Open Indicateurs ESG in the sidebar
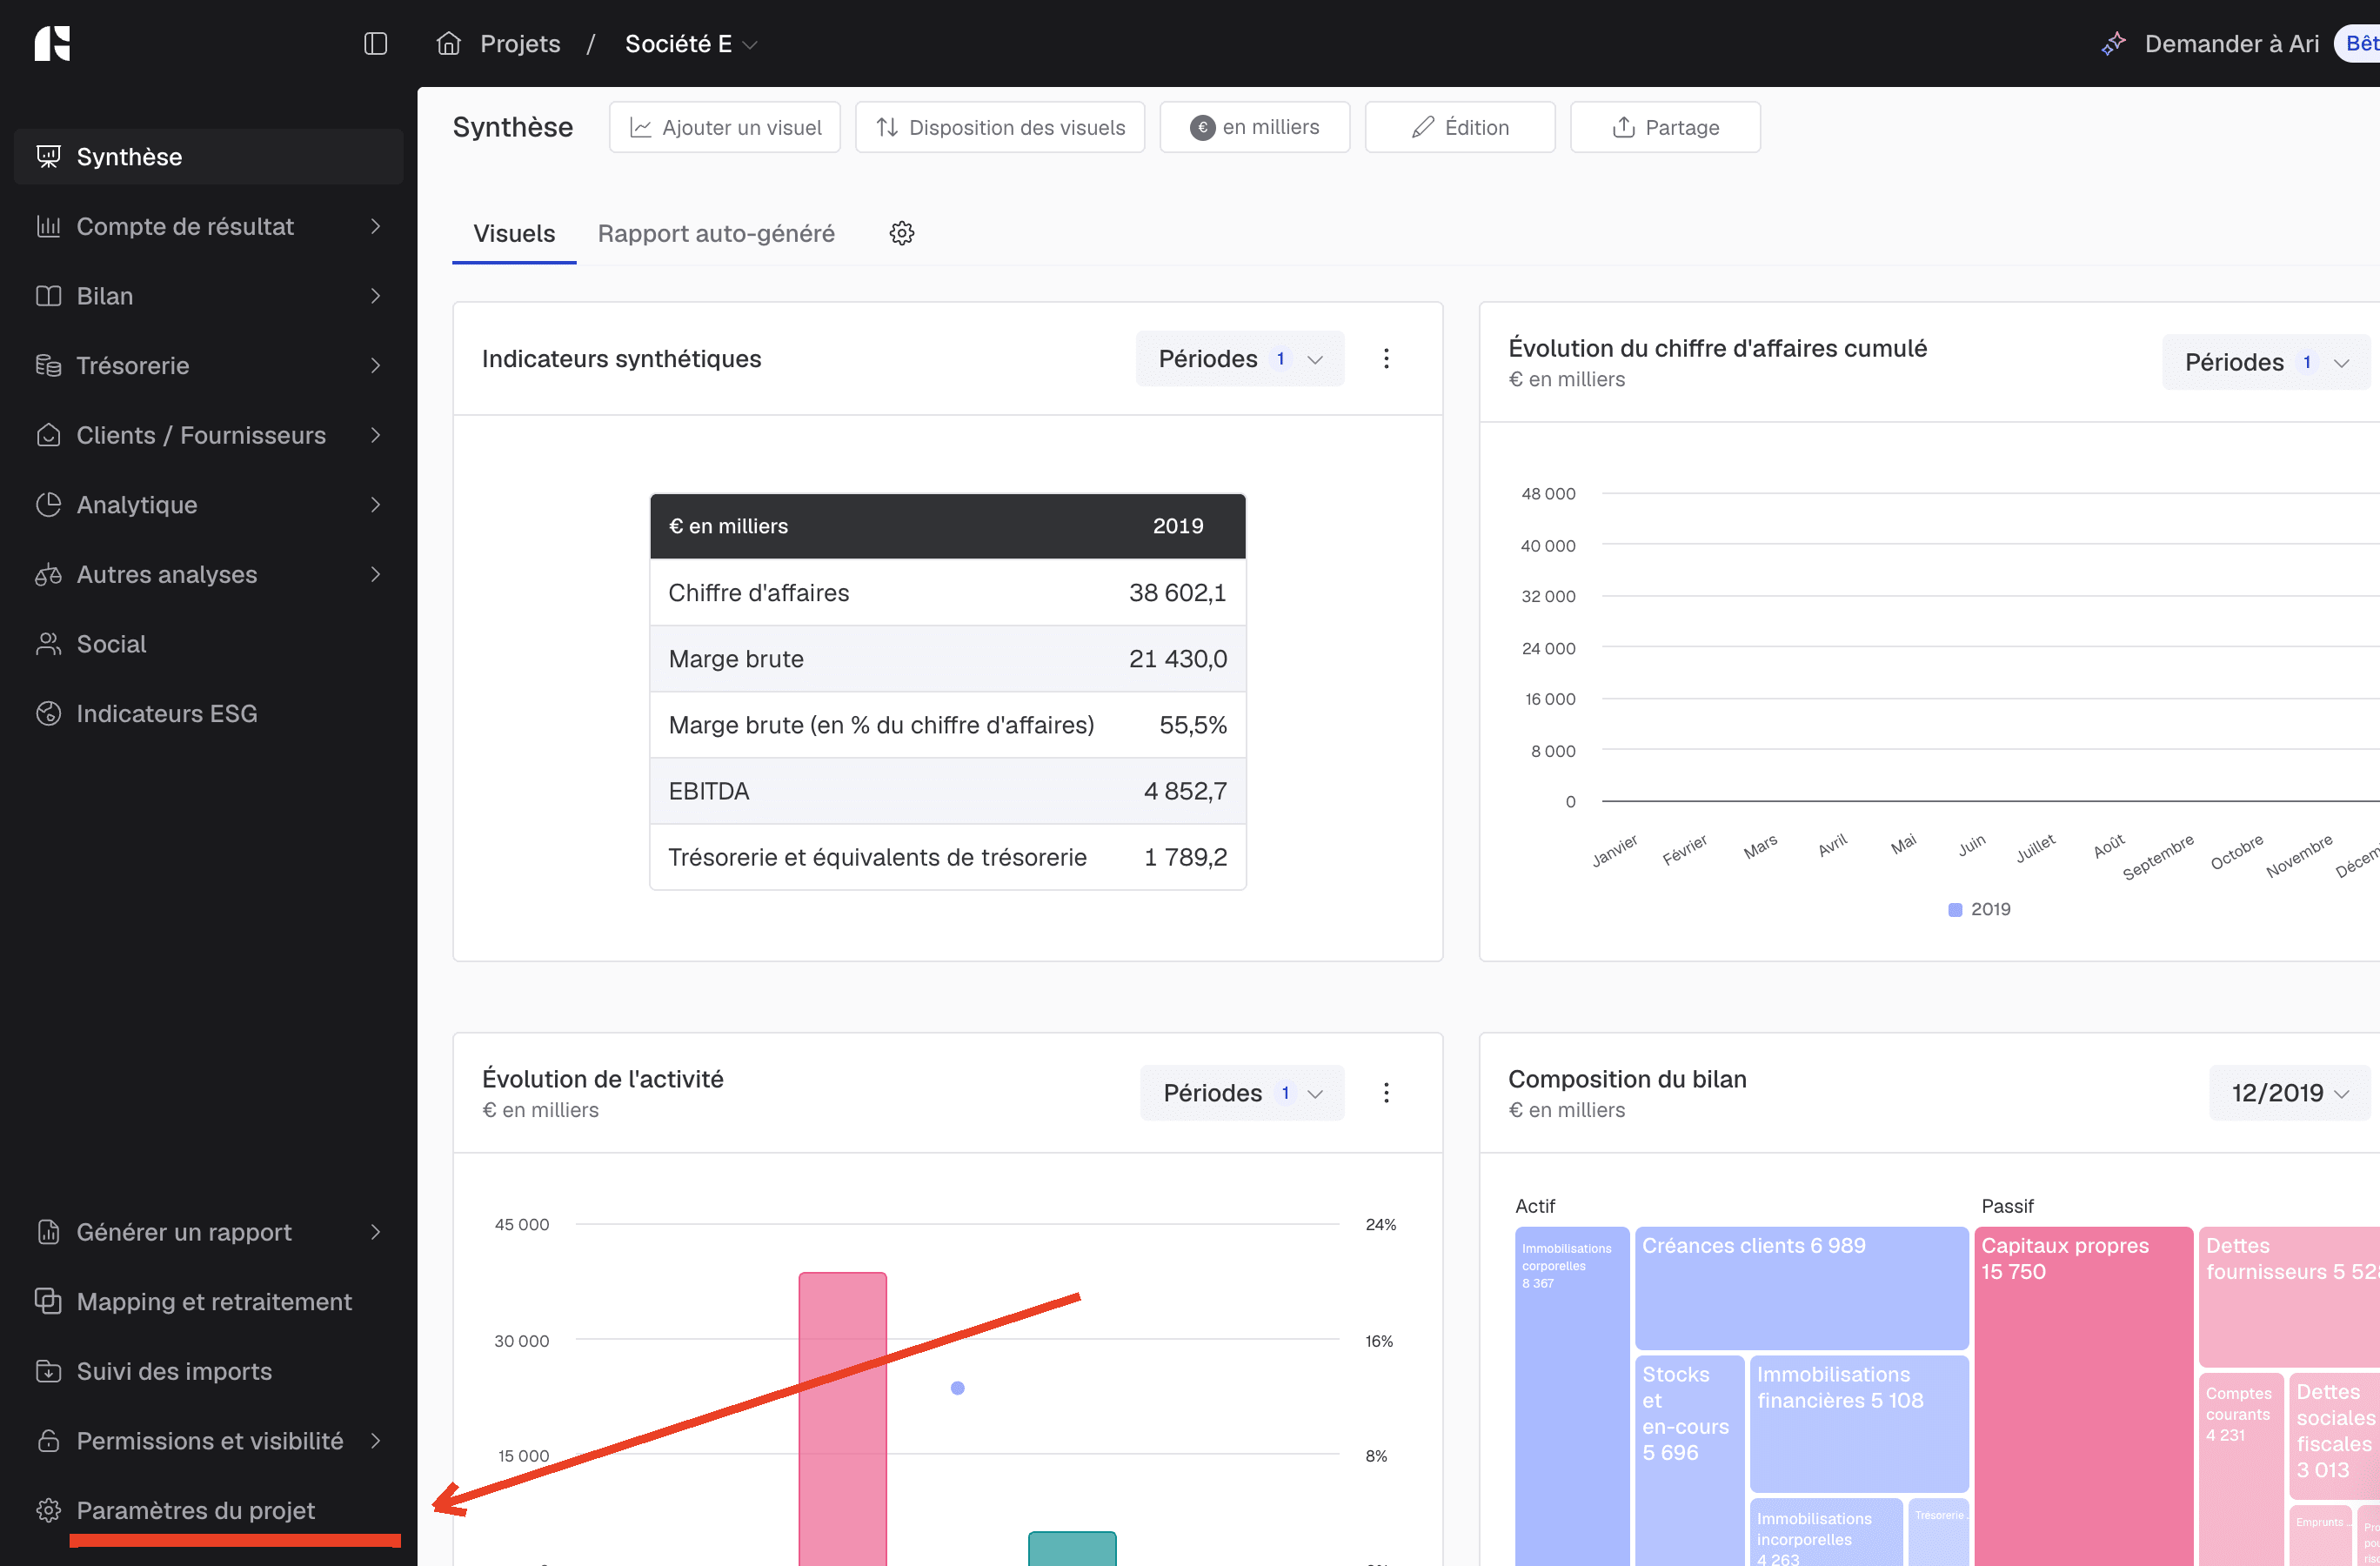Image resolution: width=2380 pixels, height=1566 pixels. pos(209,713)
